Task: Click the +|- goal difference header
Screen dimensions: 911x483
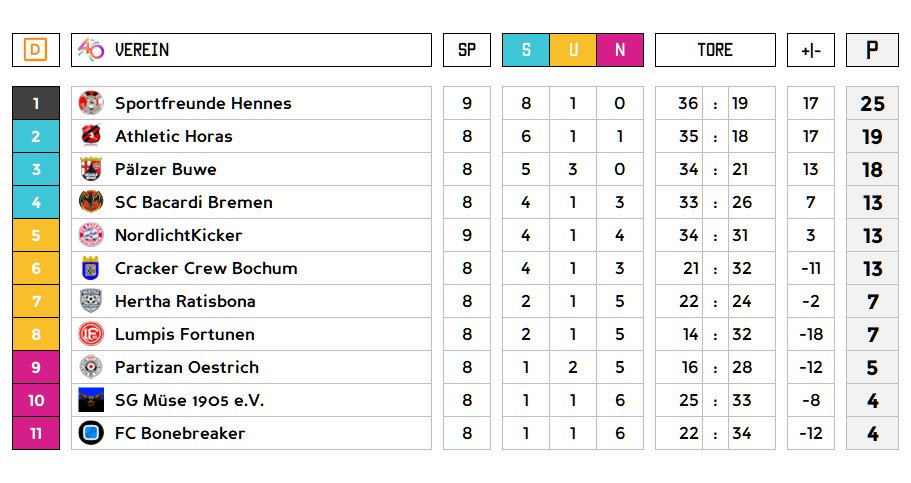Action: coord(810,50)
